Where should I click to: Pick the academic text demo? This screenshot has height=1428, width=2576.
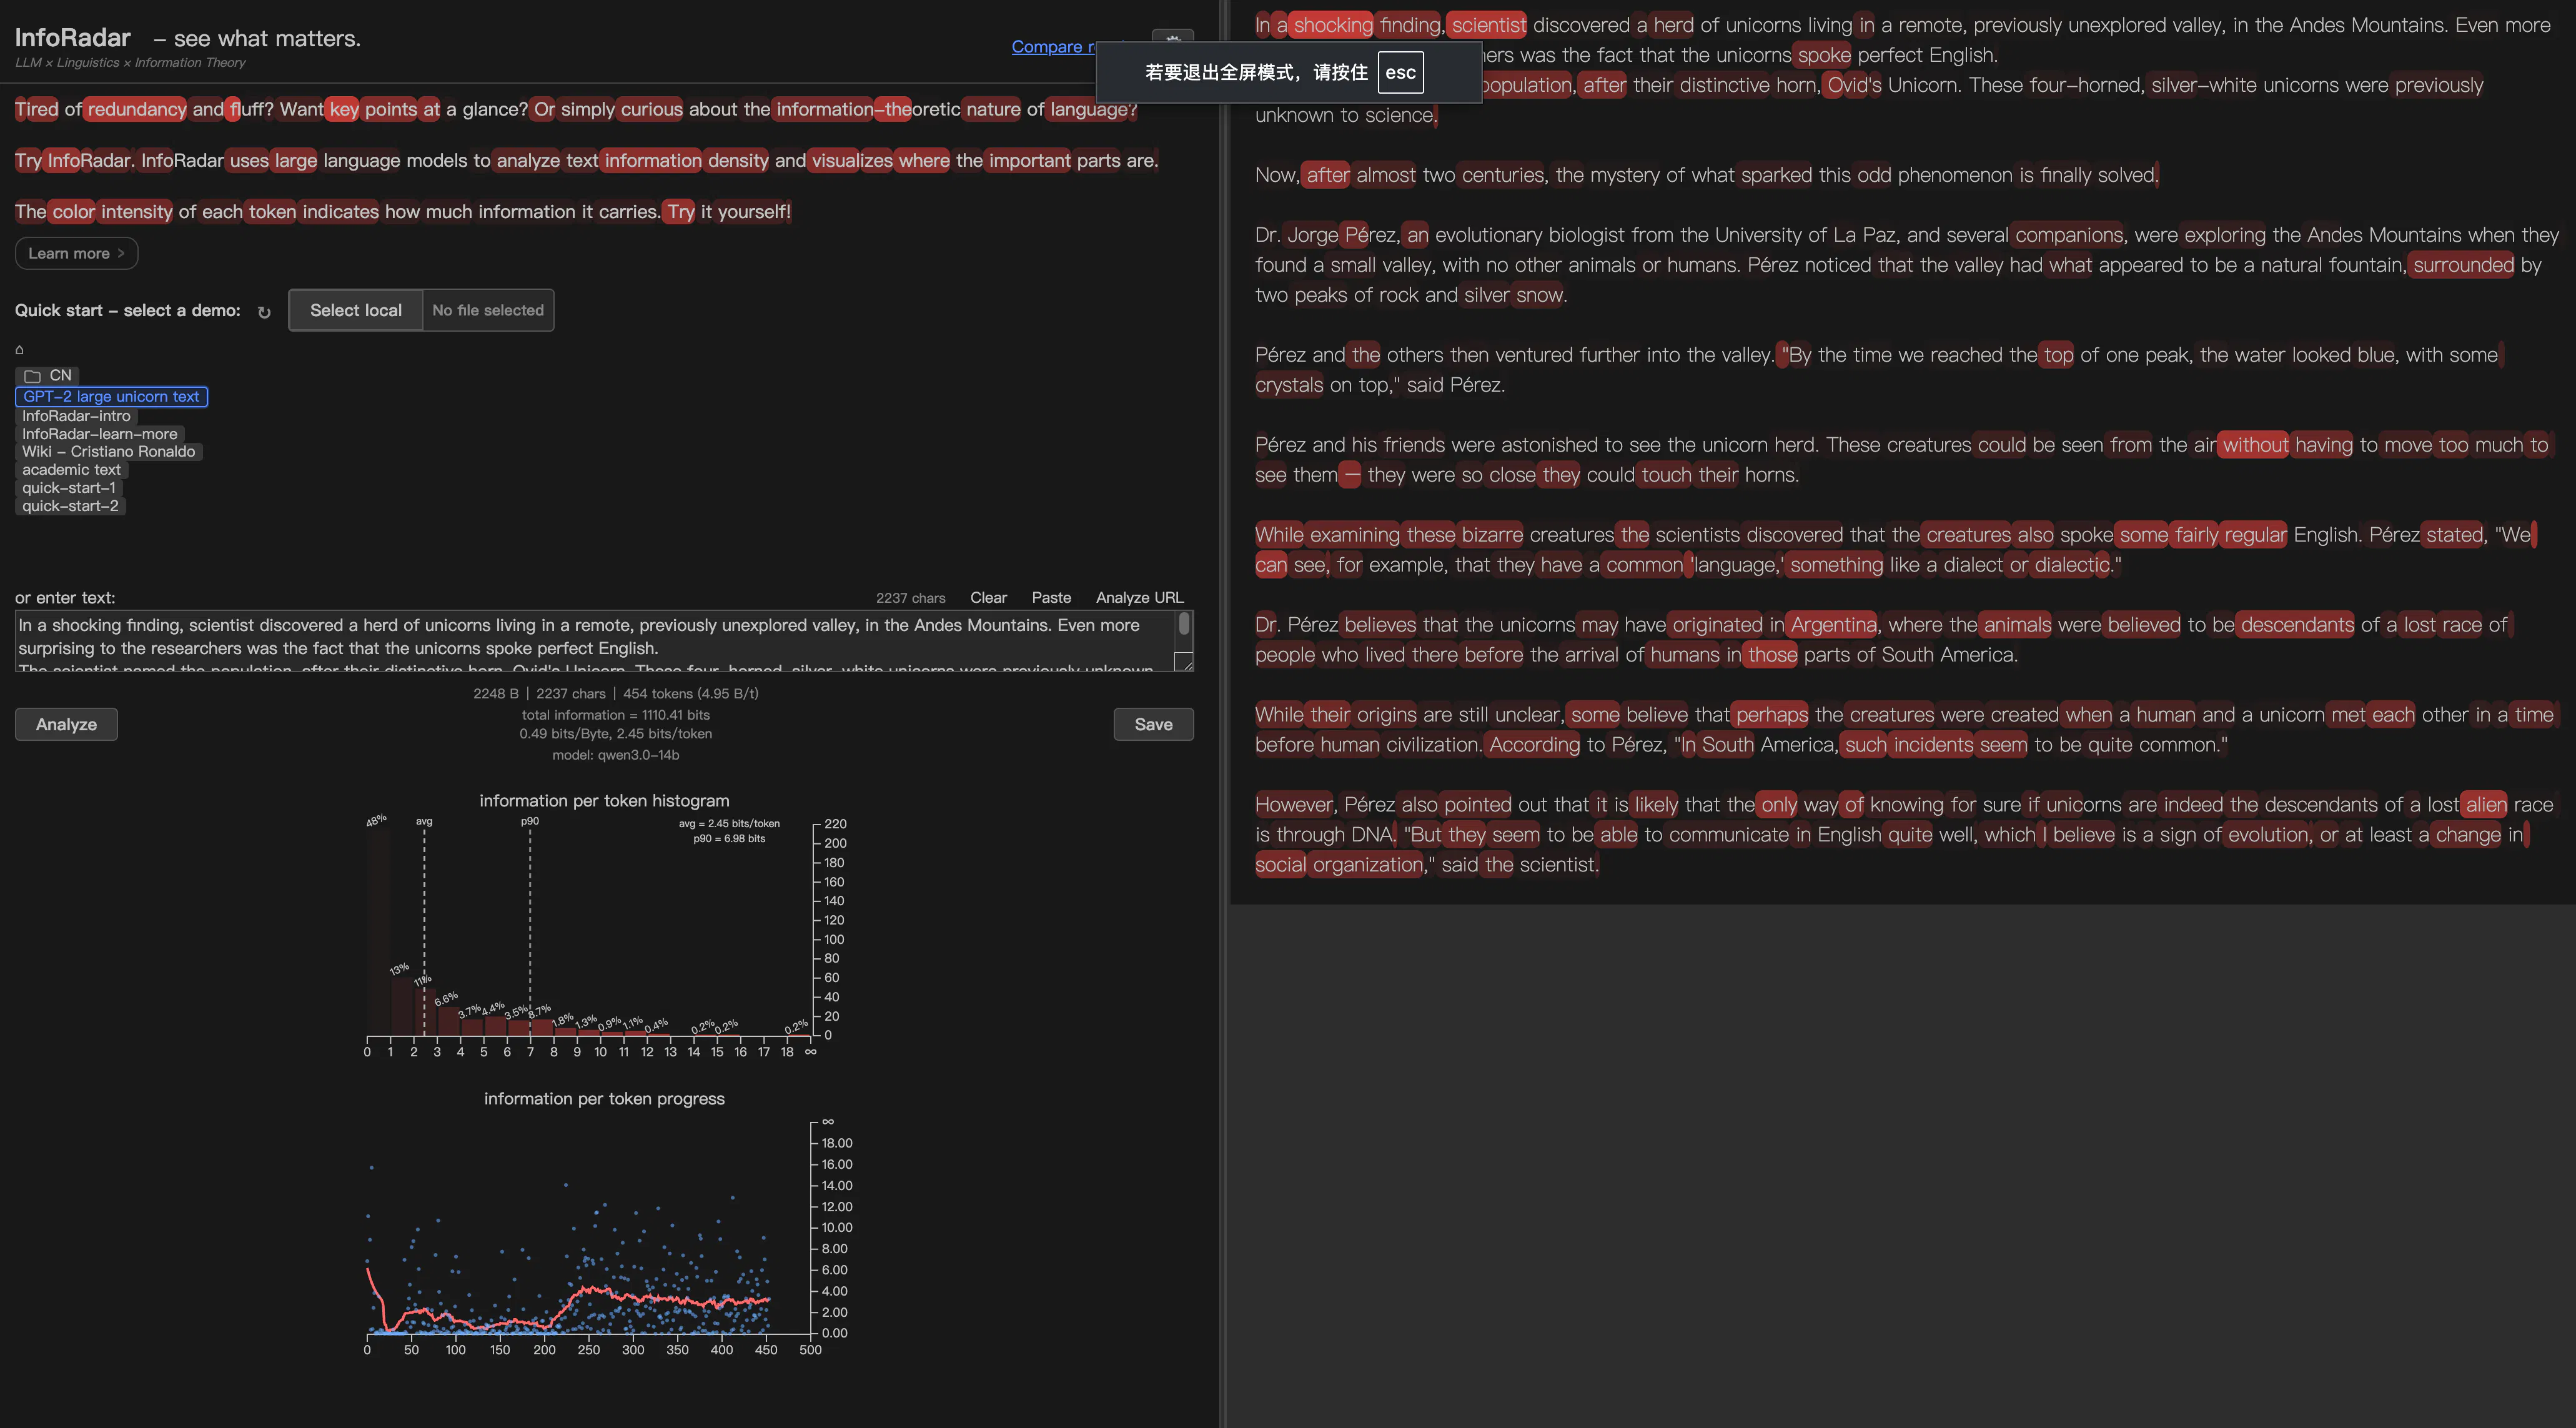point(71,470)
